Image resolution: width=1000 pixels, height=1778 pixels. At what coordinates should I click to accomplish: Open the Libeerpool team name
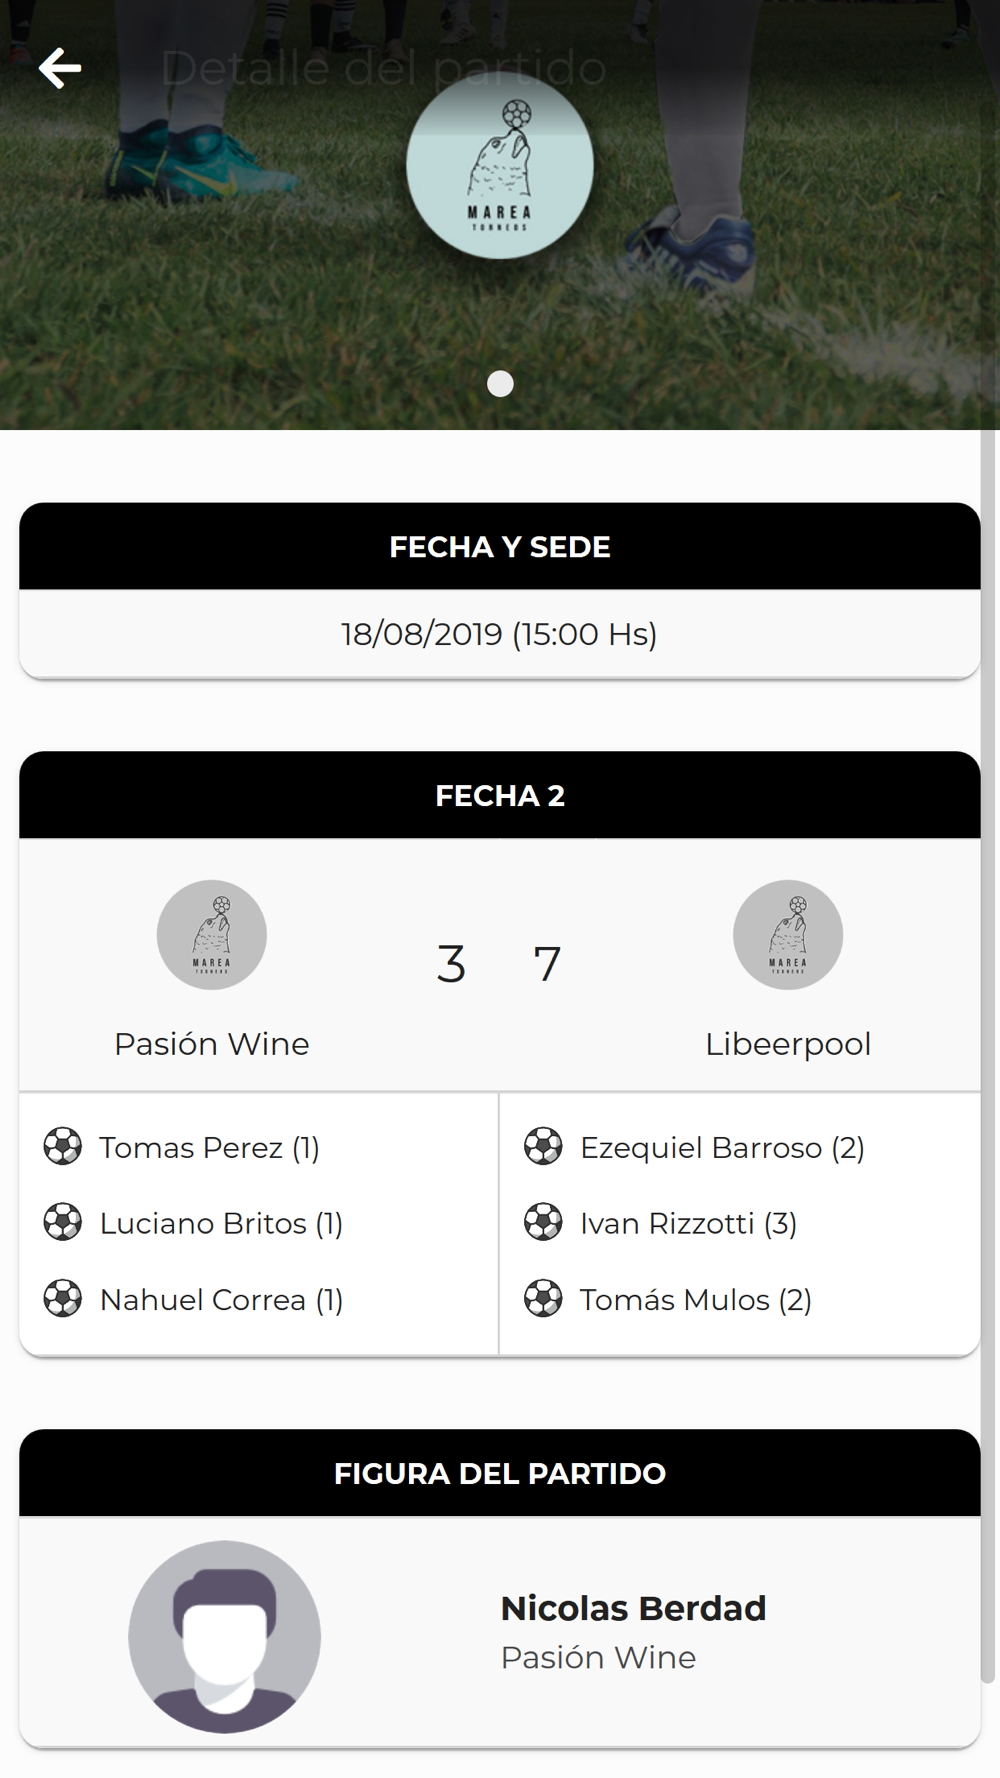(788, 1044)
